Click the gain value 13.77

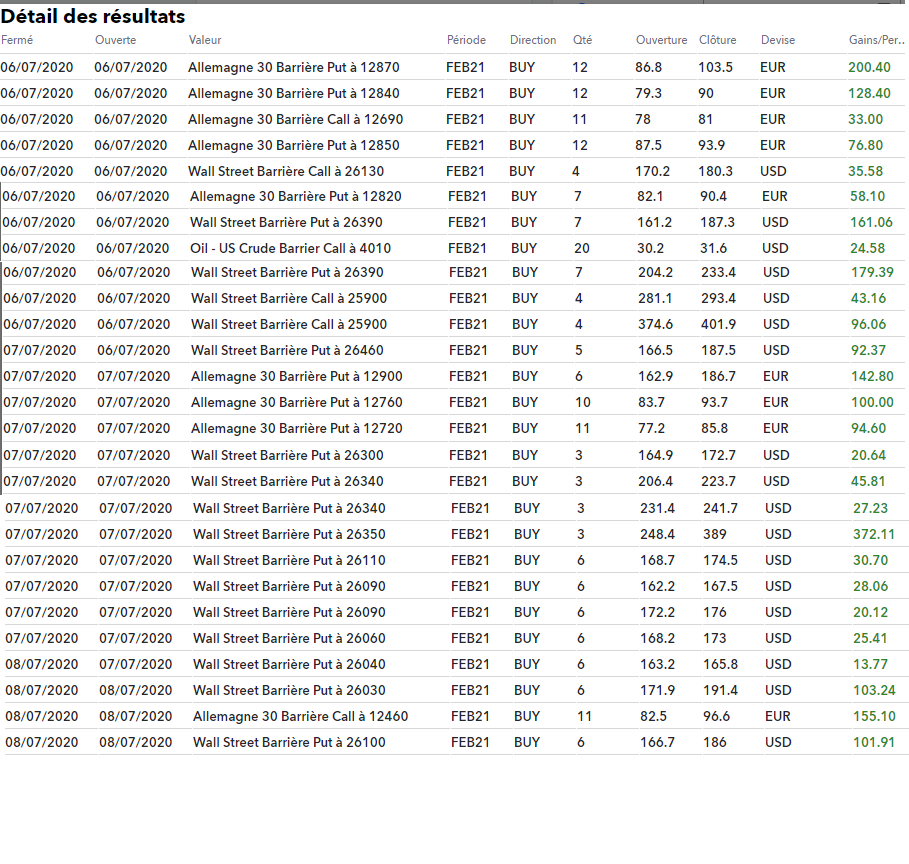870,665
